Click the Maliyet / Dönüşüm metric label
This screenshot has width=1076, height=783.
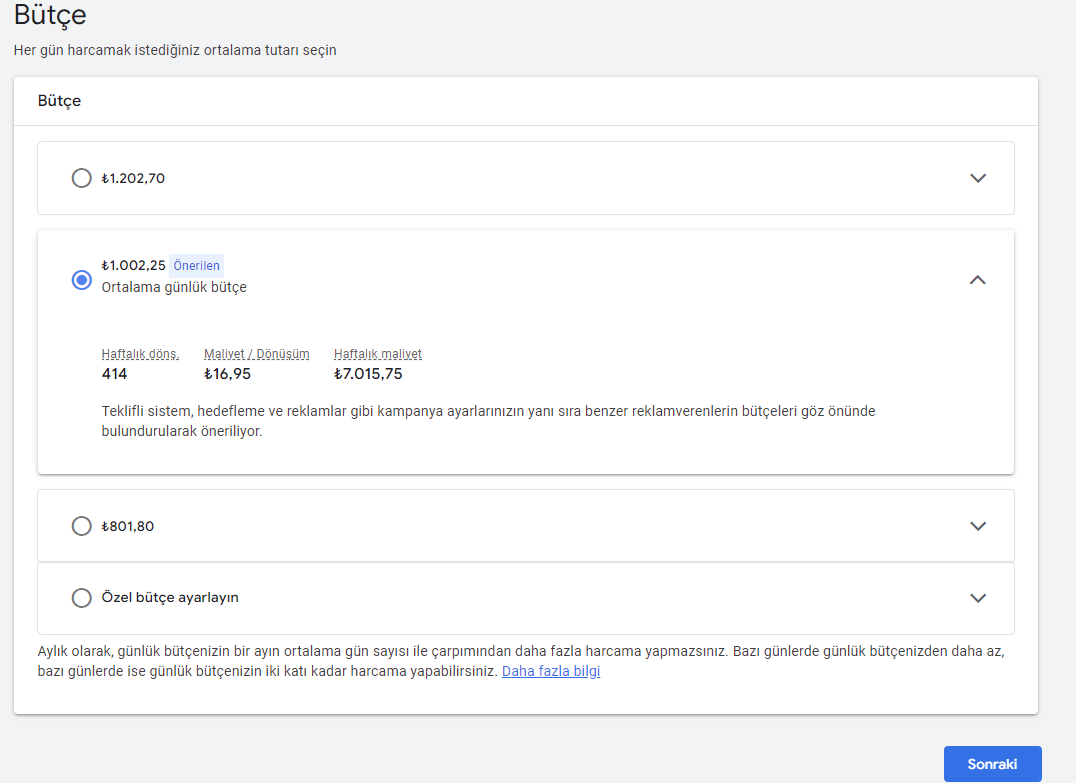click(x=257, y=354)
